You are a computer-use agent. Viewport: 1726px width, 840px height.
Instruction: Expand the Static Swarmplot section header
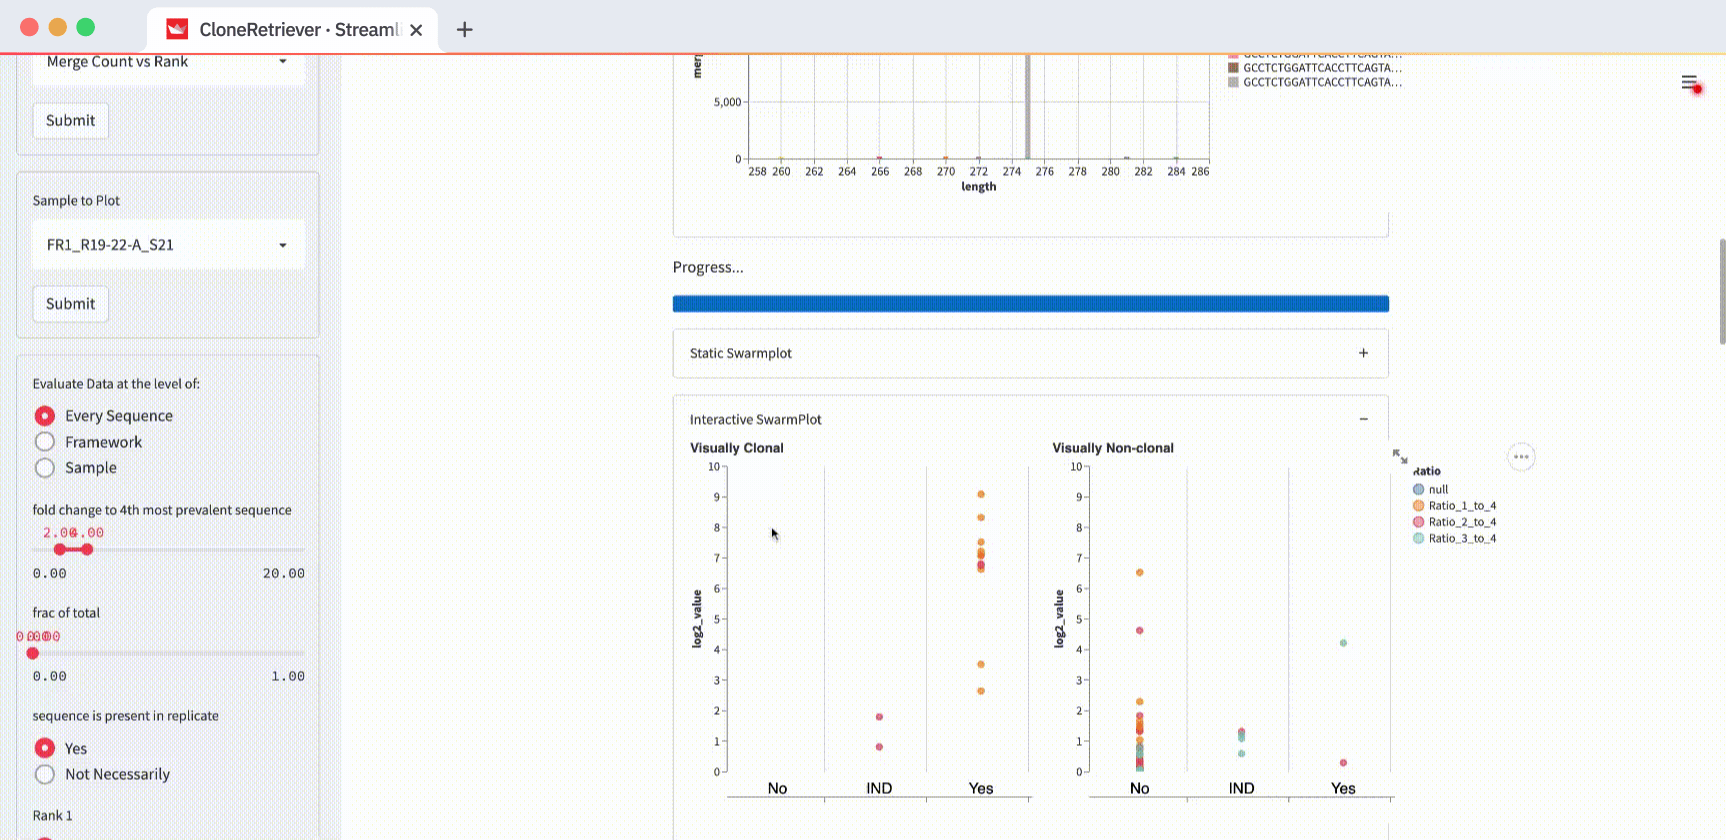point(741,353)
